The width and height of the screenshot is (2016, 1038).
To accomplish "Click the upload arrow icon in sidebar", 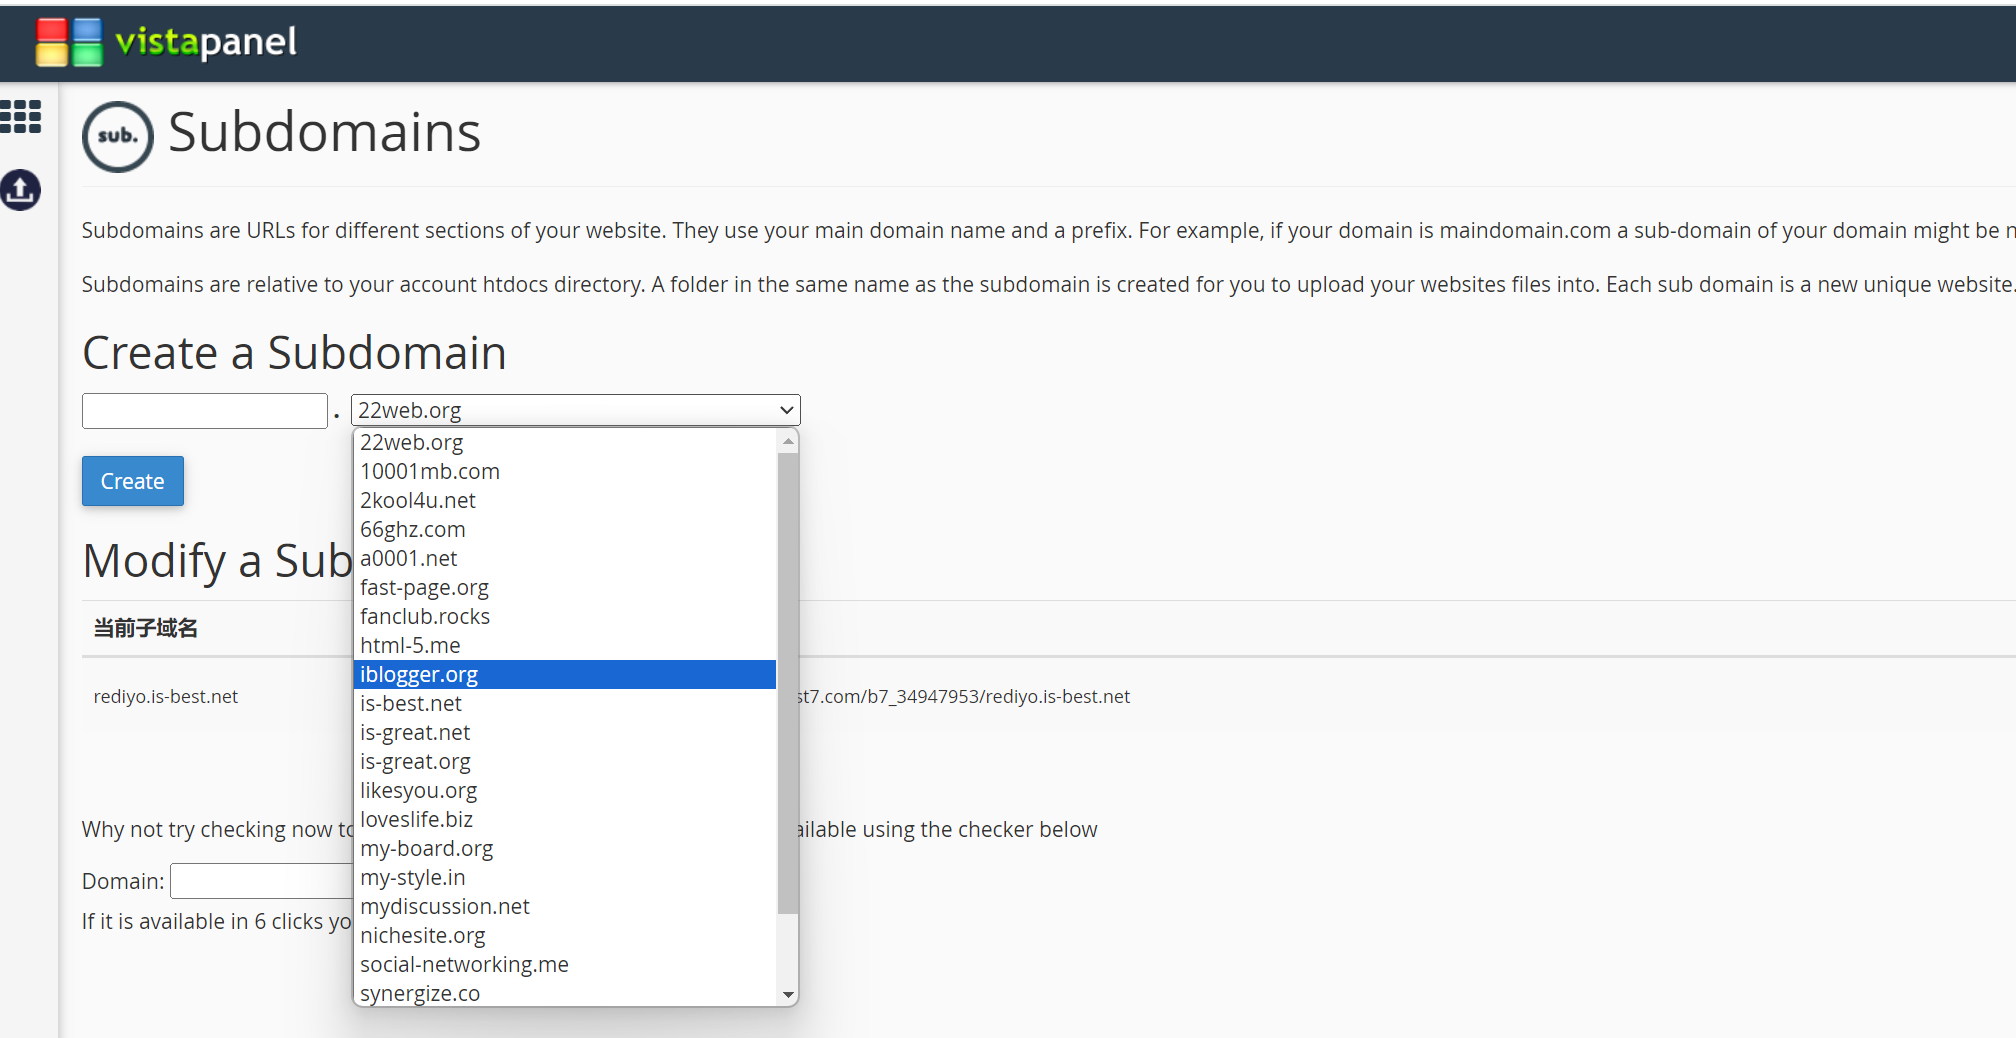I will pyautogui.click(x=21, y=189).
